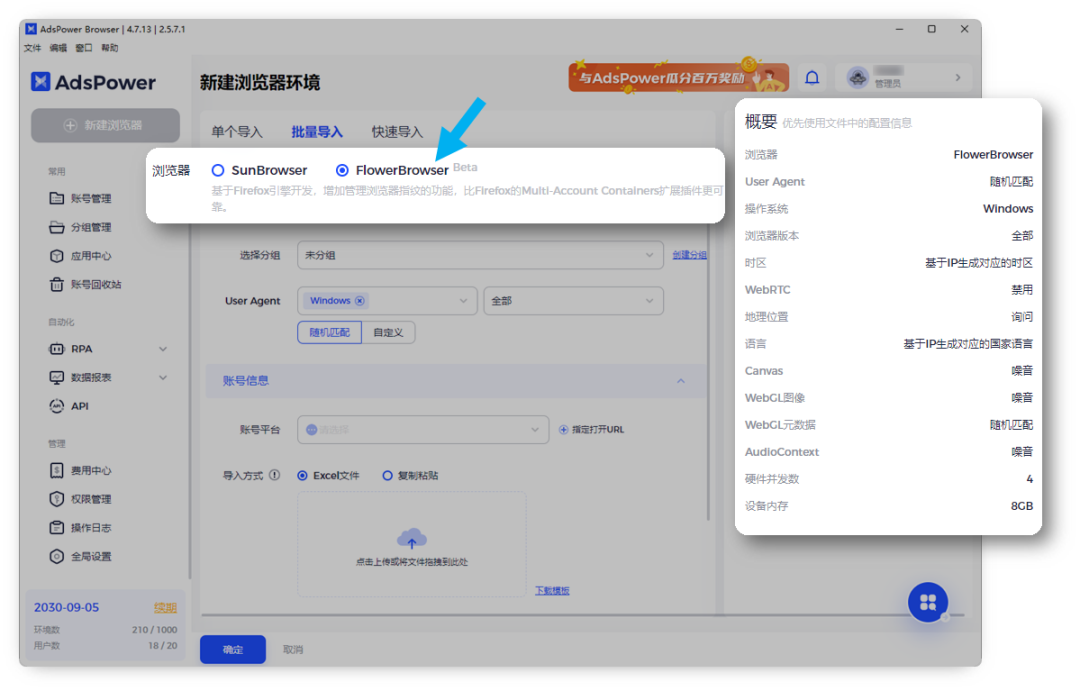Open the 帮助 menu

point(110,48)
